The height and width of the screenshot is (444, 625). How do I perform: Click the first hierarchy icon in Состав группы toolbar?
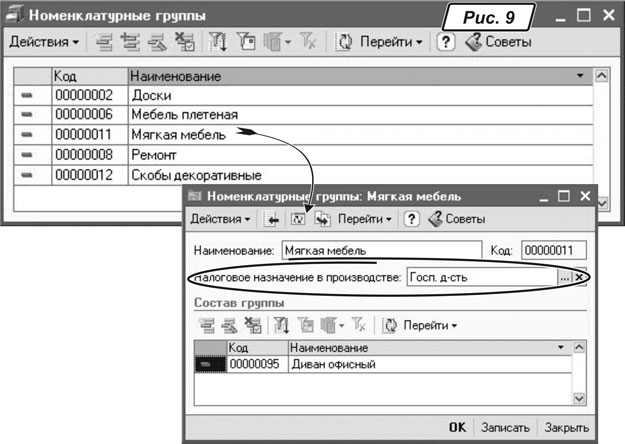point(207,326)
